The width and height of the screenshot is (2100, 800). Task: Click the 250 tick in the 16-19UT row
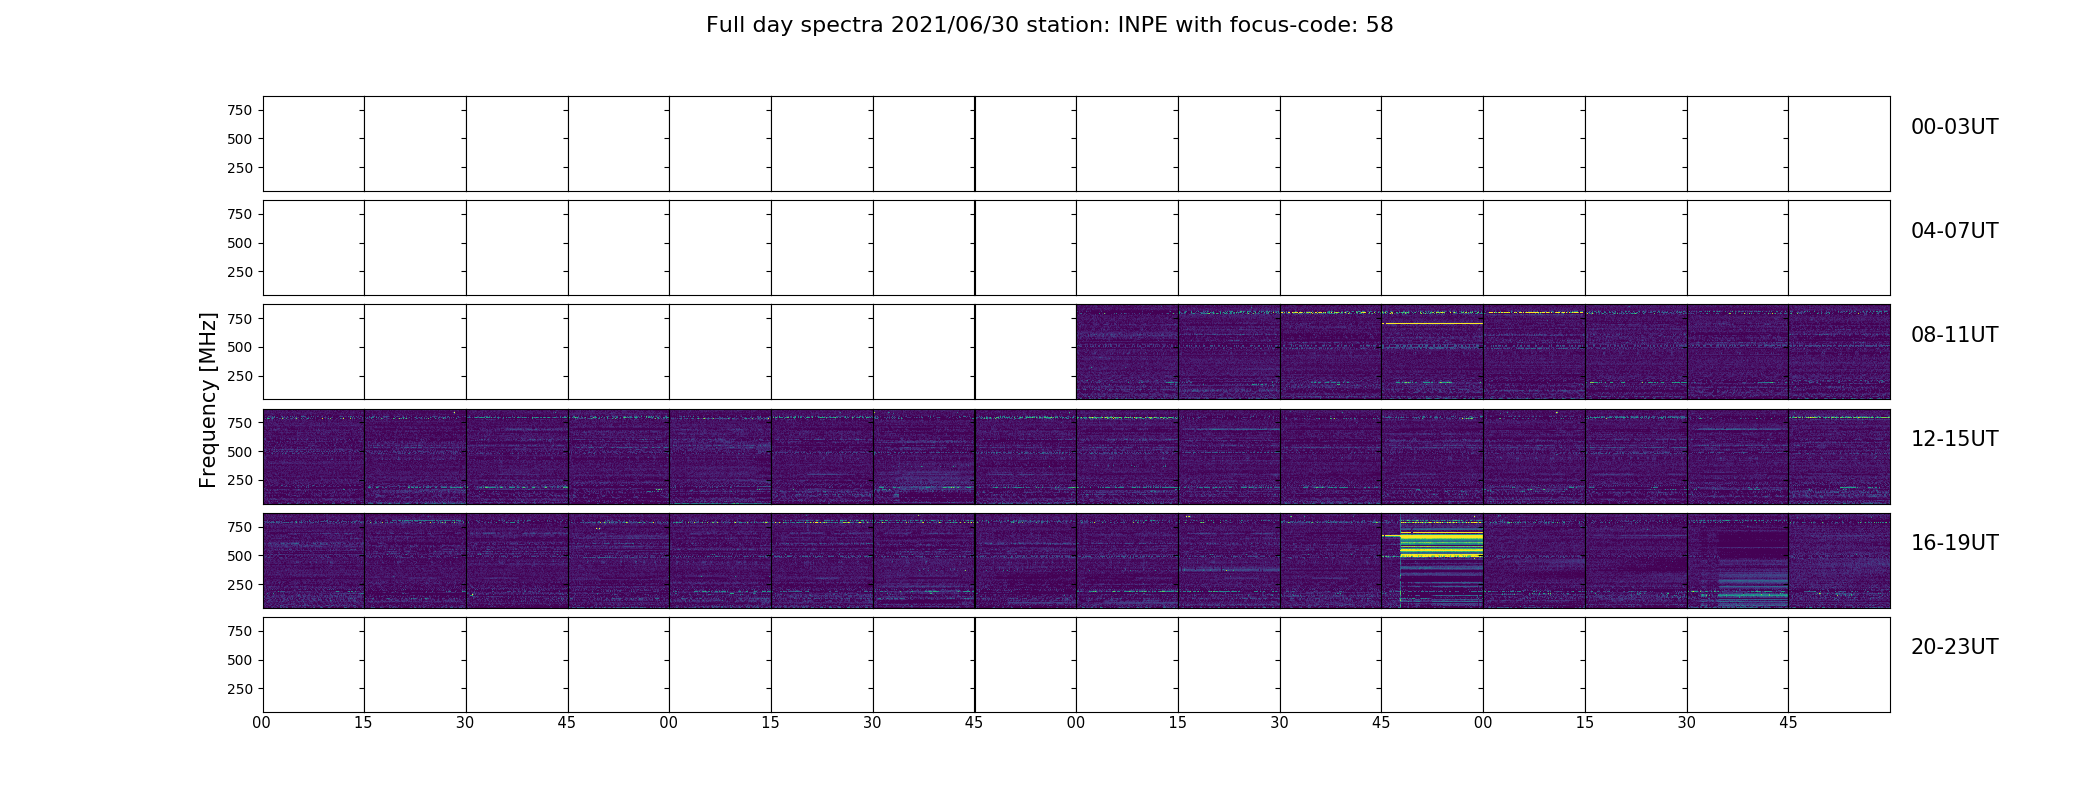tap(240, 585)
